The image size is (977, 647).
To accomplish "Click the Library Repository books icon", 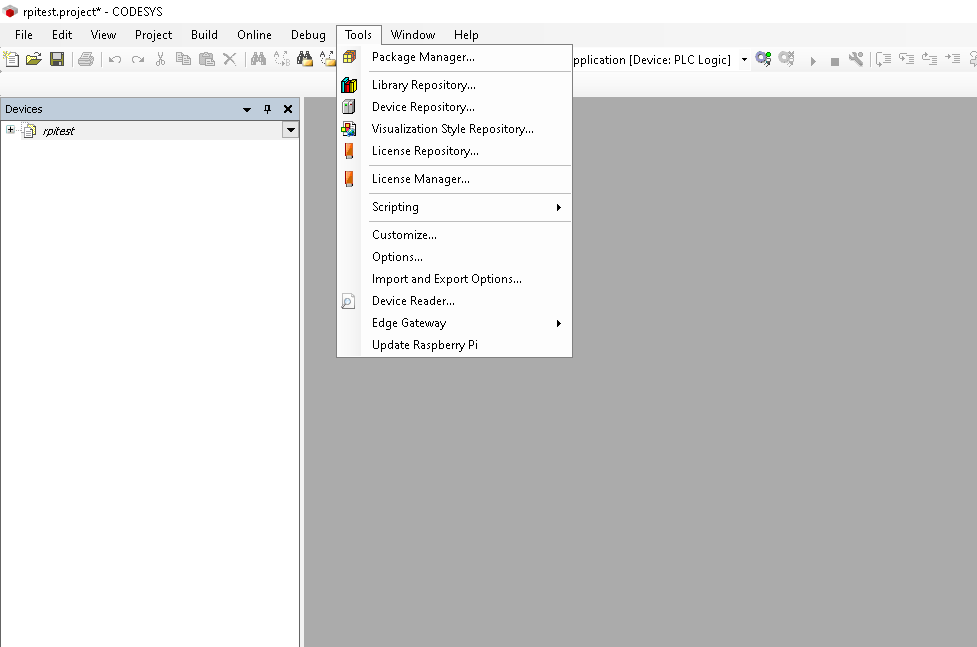I will tap(349, 85).
